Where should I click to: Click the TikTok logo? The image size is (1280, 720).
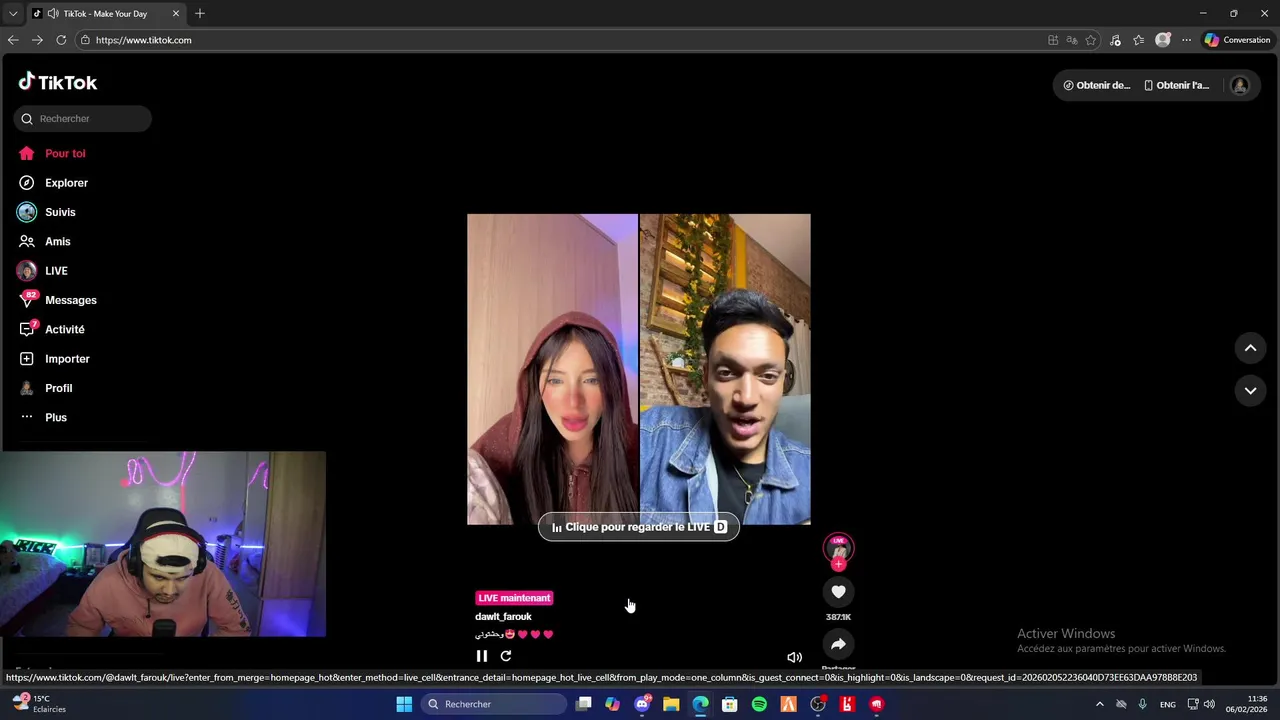[x=57, y=82]
